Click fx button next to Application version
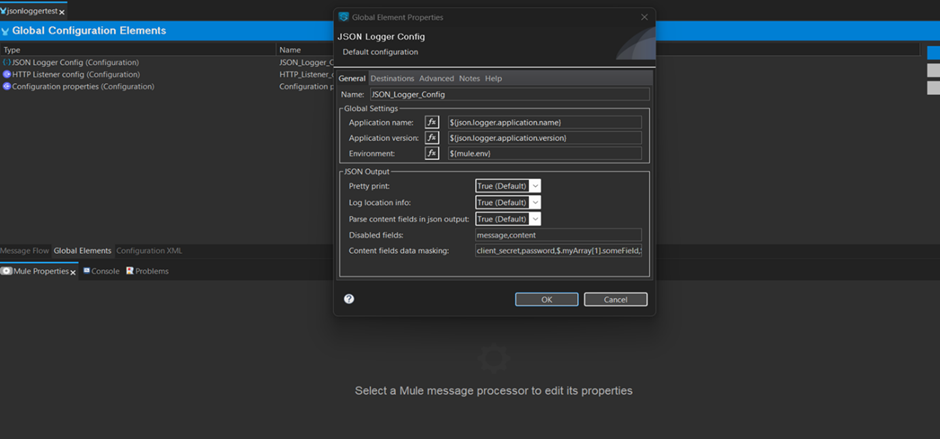This screenshot has width=940, height=439. coord(432,138)
